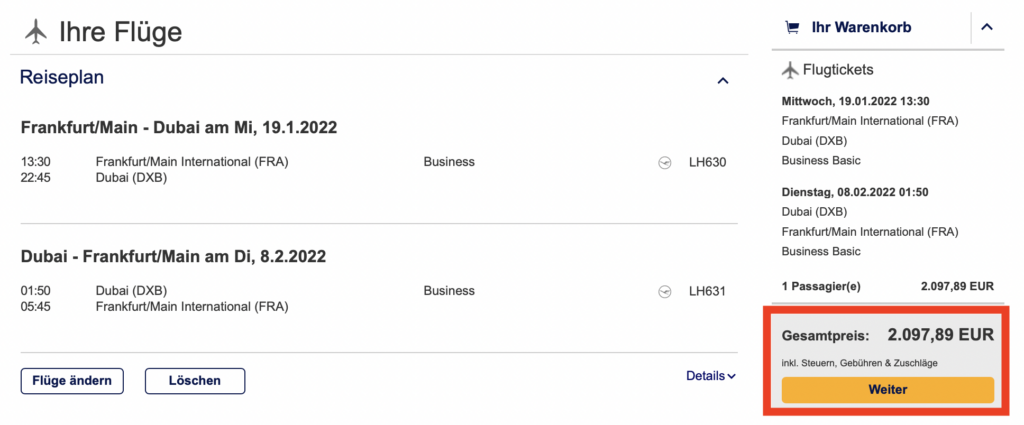Click the Frankfurt/Main - Dubai outbound heading
Viewport: 1024px width, 425px height.
tap(179, 127)
